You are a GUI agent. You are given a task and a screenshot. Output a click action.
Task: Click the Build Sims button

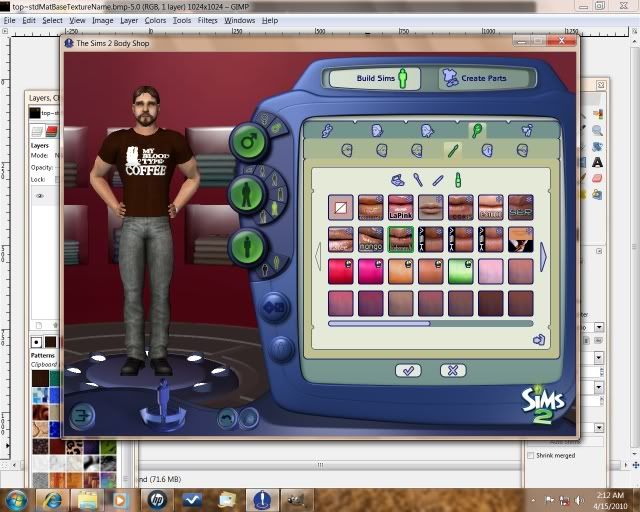375,78
